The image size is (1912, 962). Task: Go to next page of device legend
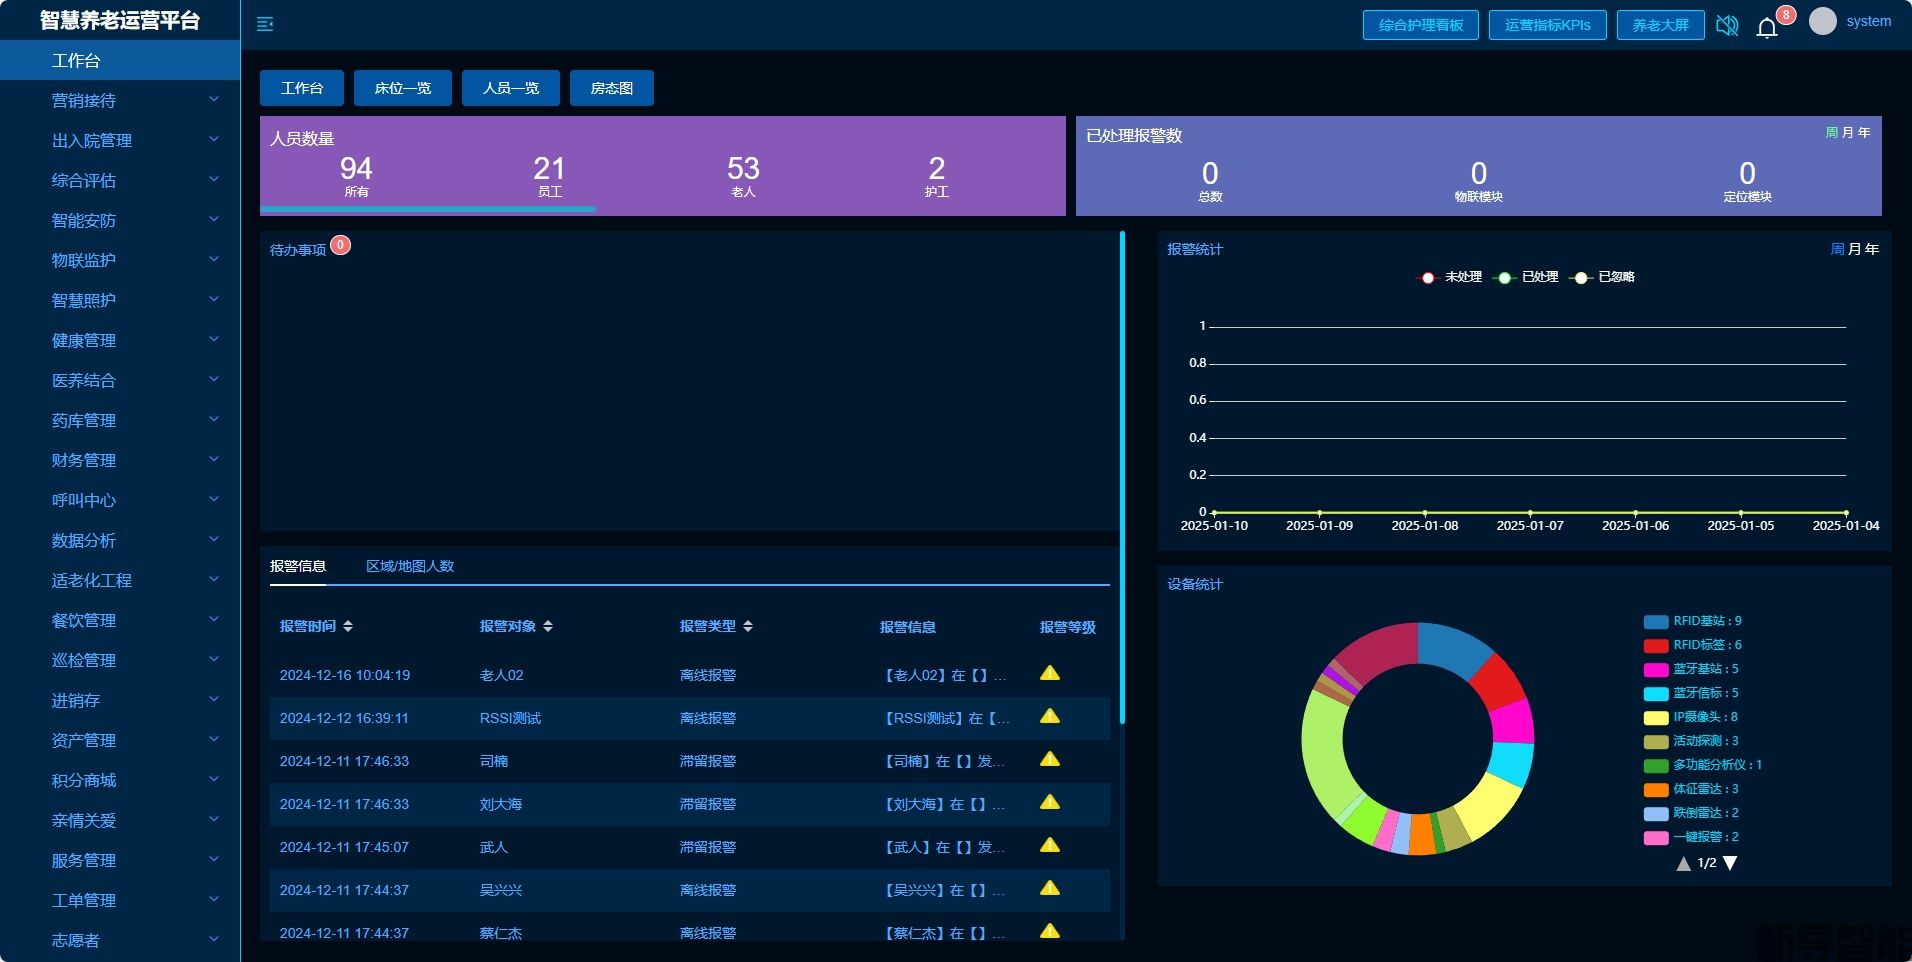(1730, 863)
